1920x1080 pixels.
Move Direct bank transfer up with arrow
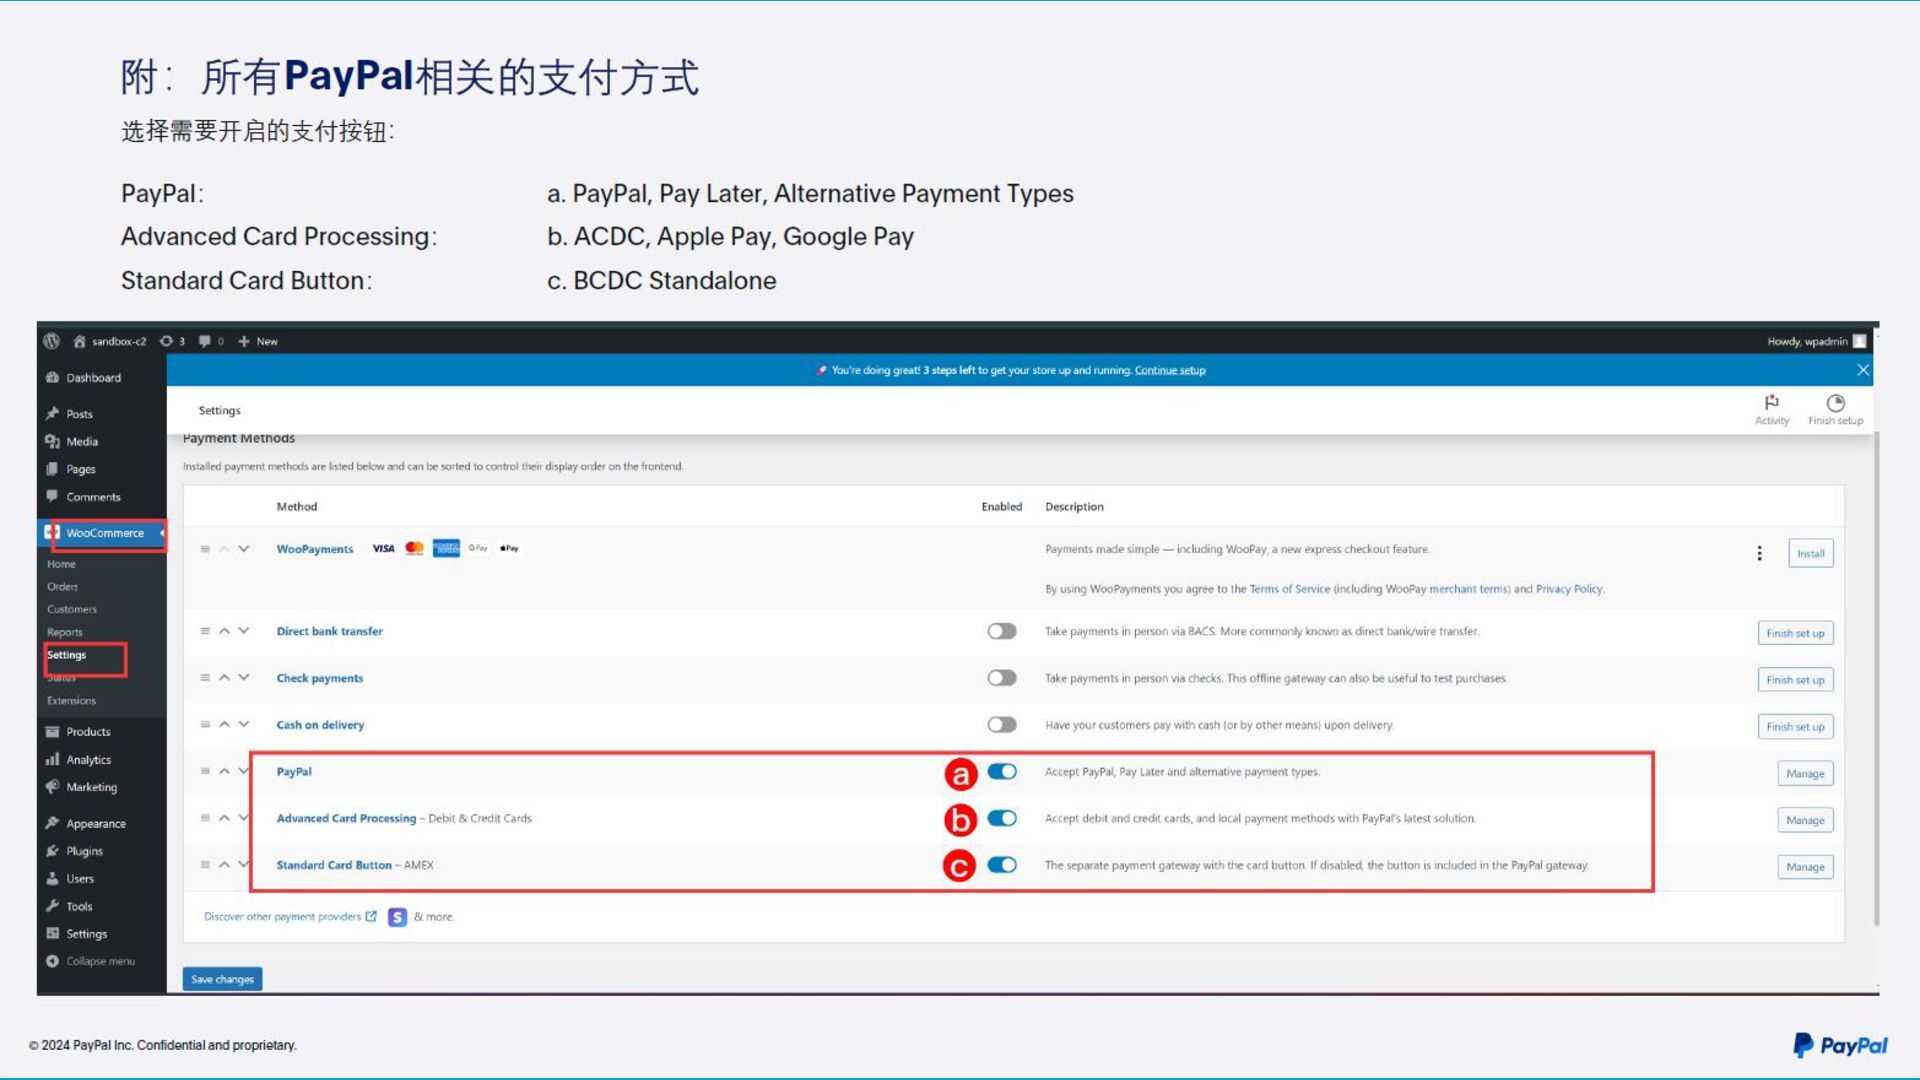tap(224, 631)
